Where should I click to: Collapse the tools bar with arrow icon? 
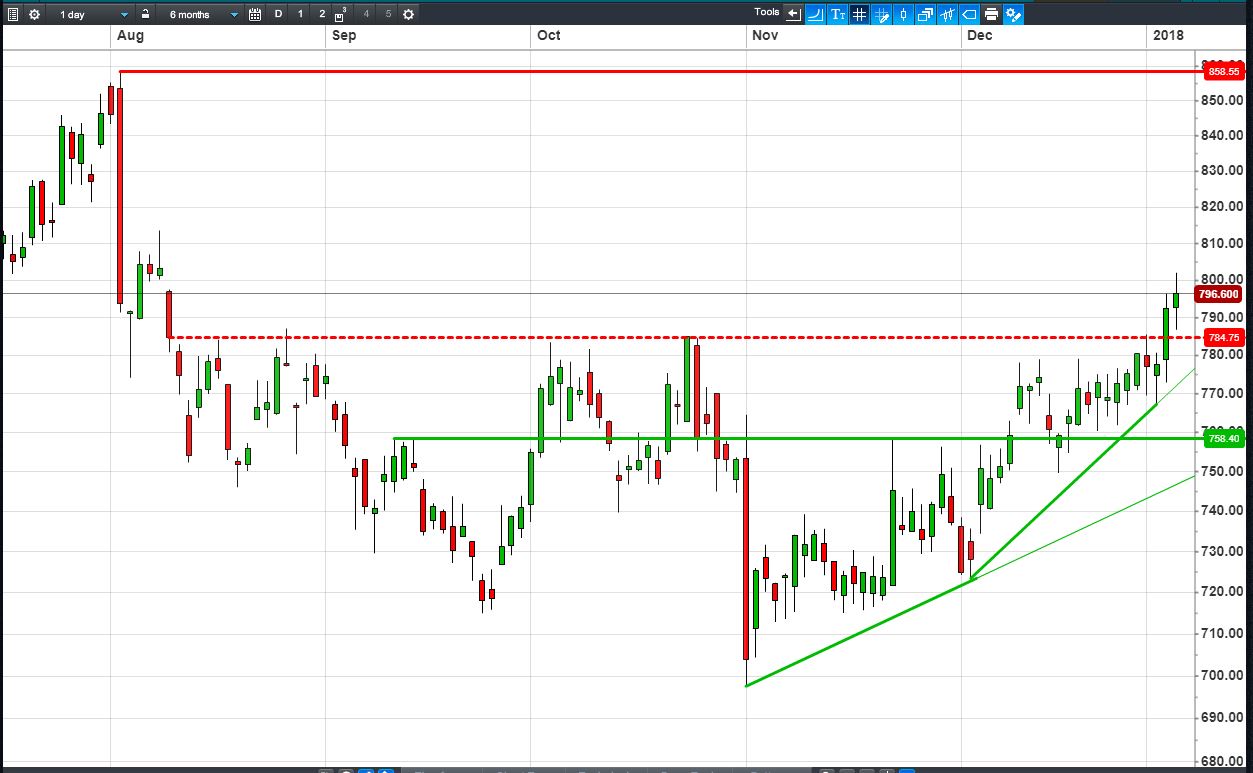point(794,14)
